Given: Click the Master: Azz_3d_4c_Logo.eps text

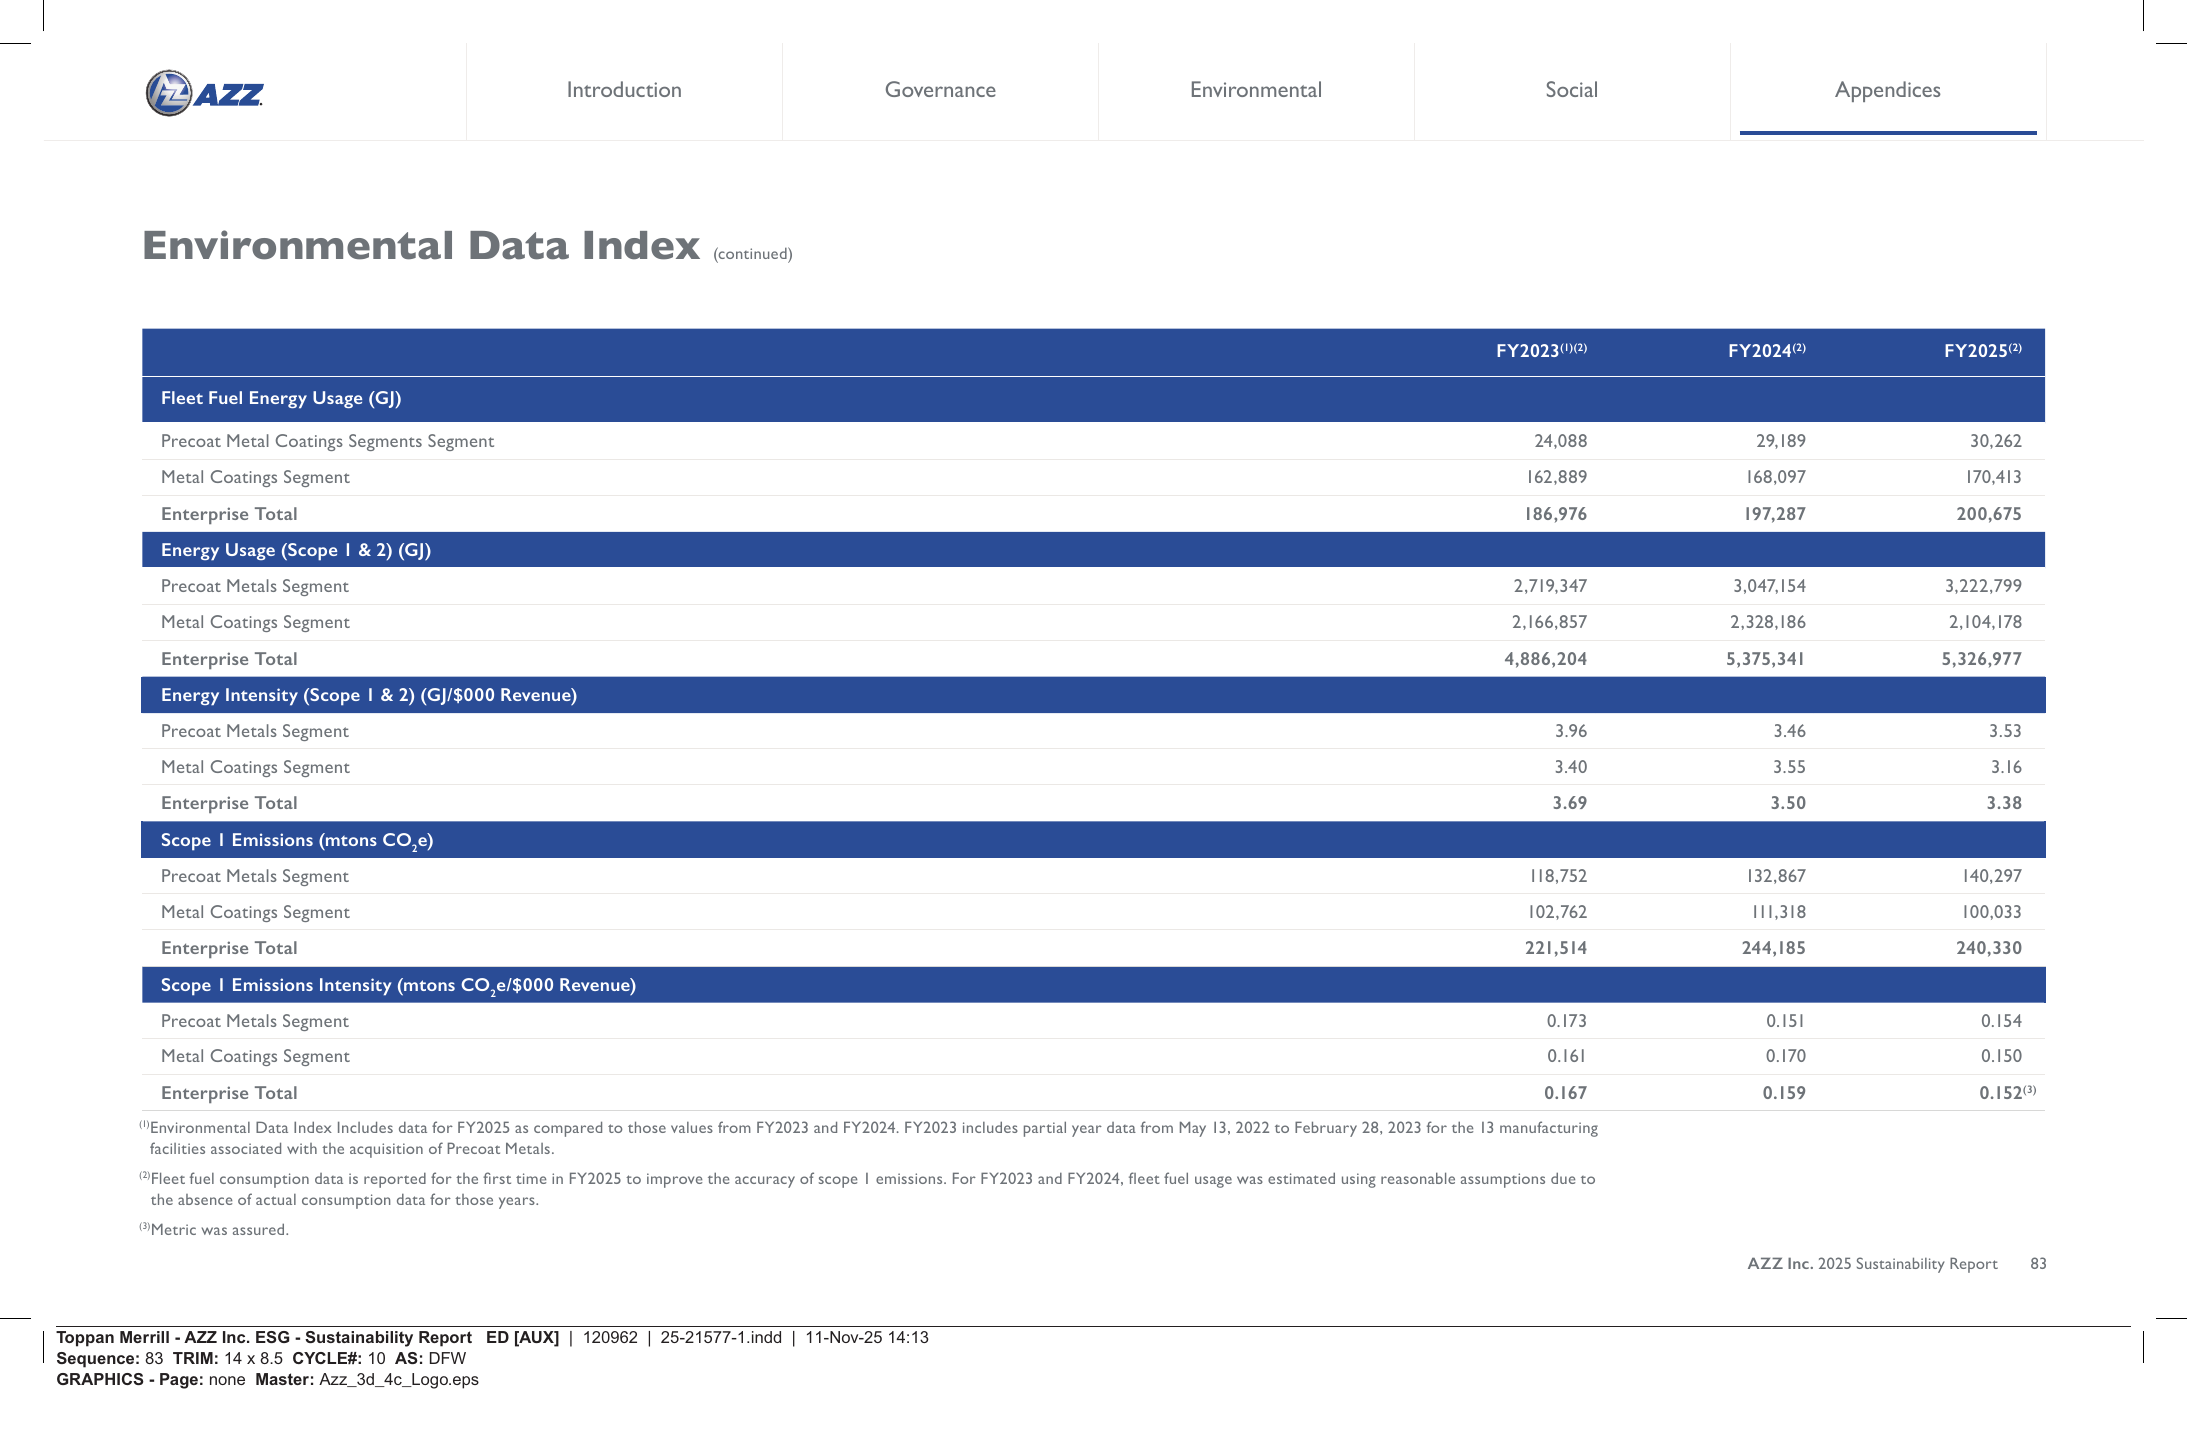Looking at the screenshot, I should (x=367, y=1379).
